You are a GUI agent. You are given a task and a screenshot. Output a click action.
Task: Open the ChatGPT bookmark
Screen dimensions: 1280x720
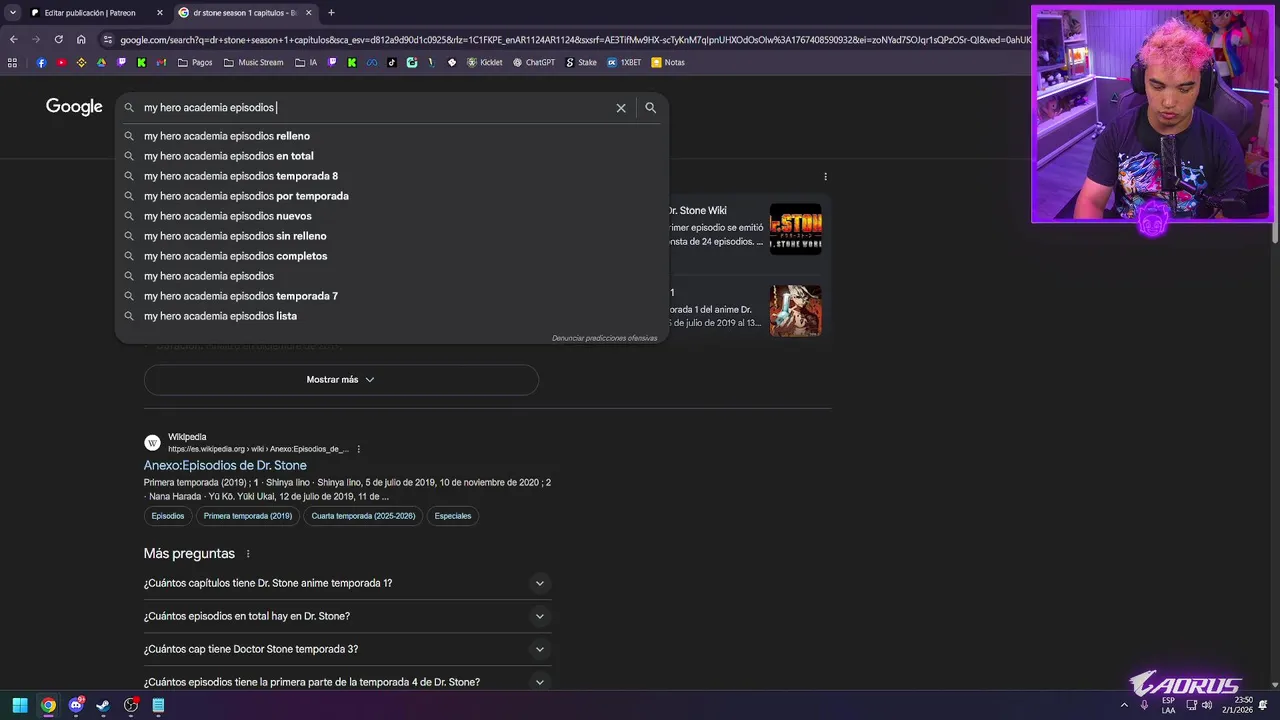point(534,62)
